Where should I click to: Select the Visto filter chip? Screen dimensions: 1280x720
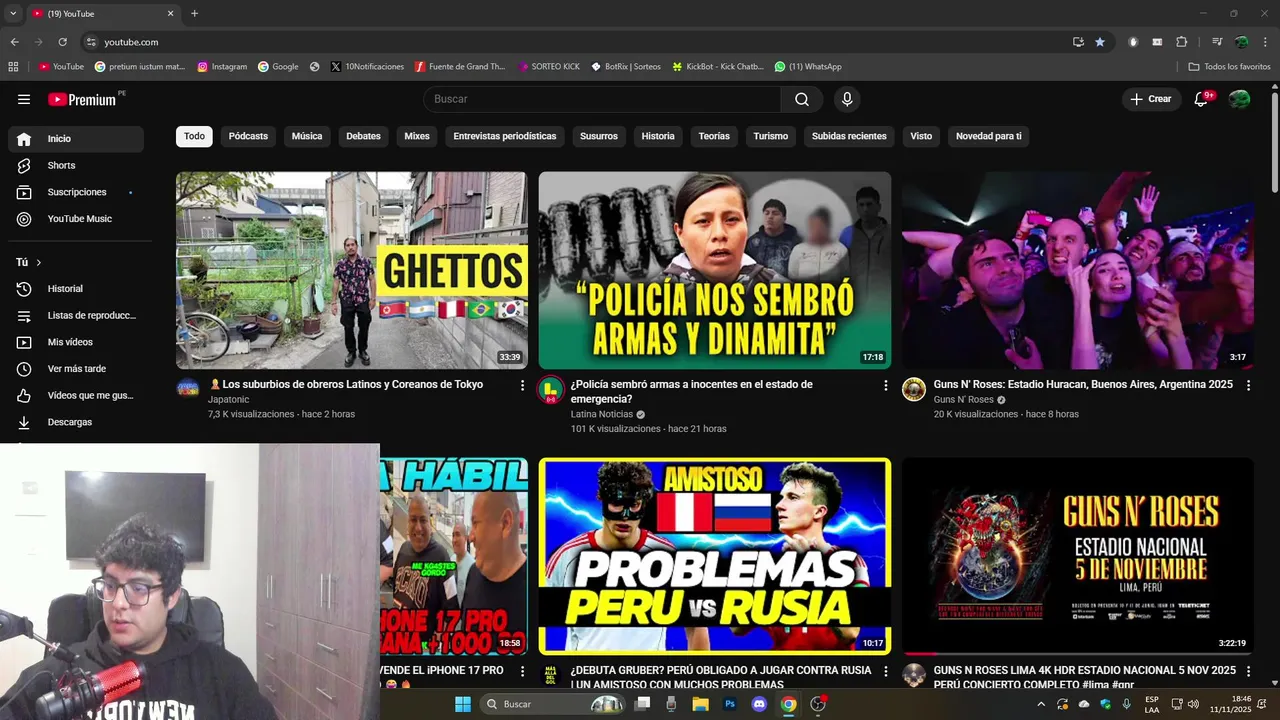[921, 136]
